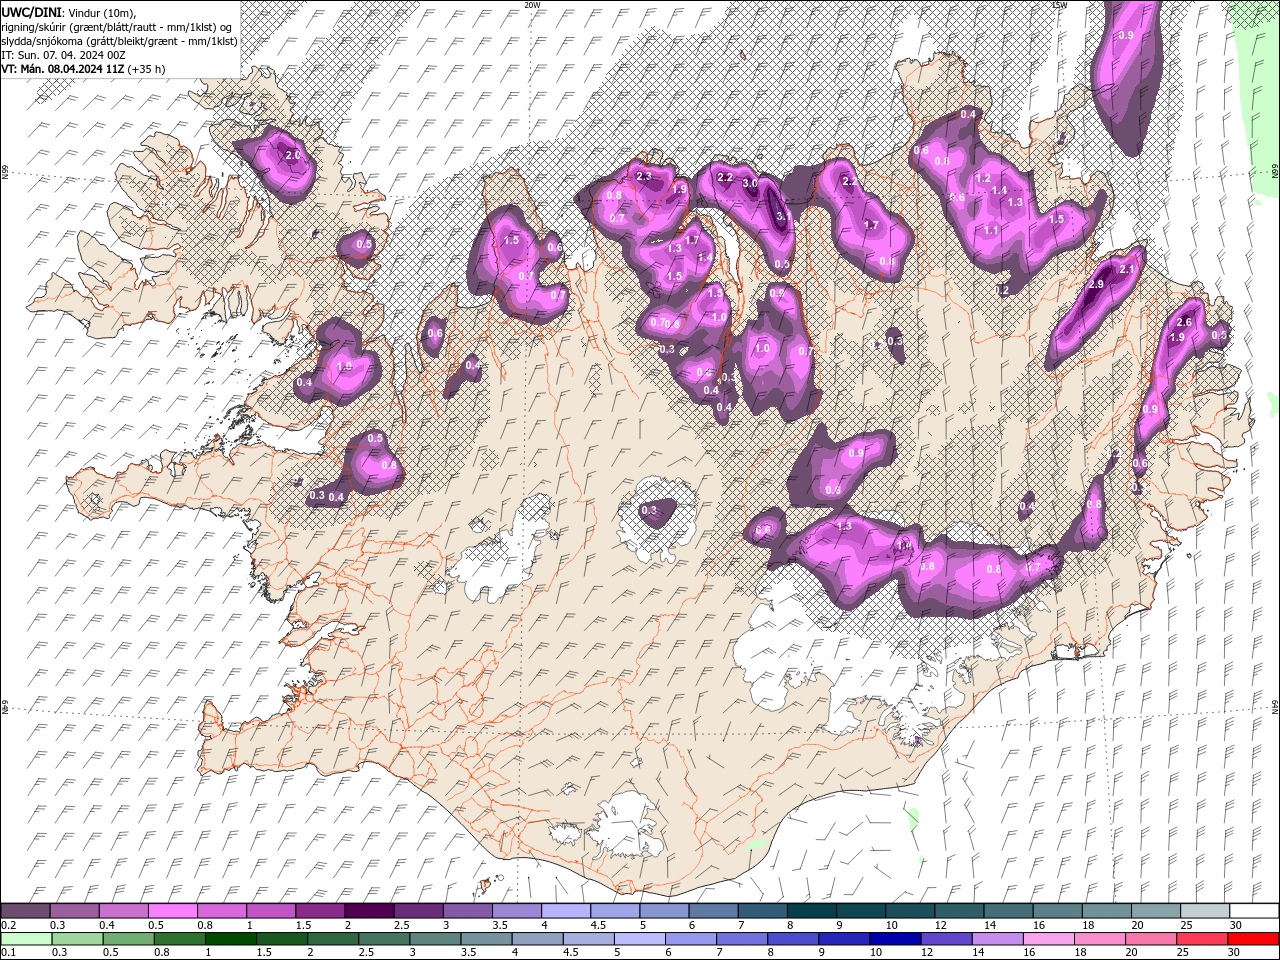Viewport: 1280px width, 960px height.
Task: Pick the bright red swatch ending the lower legend row
Action: tap(1254, 940)
